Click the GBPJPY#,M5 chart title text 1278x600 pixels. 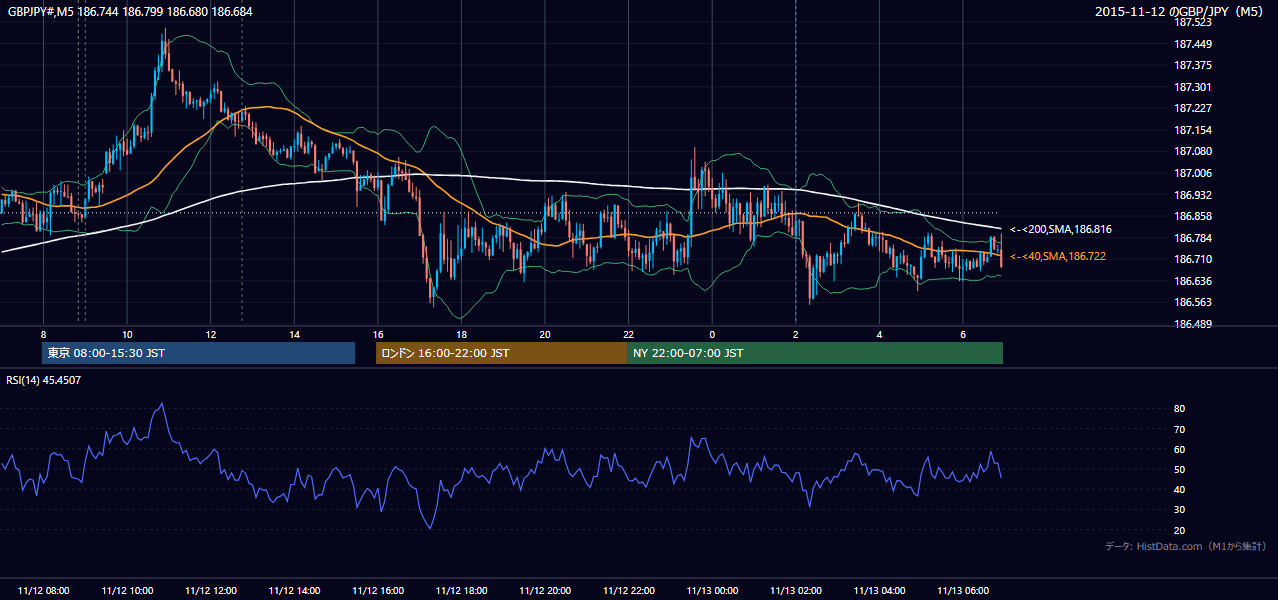click(130, 11)
